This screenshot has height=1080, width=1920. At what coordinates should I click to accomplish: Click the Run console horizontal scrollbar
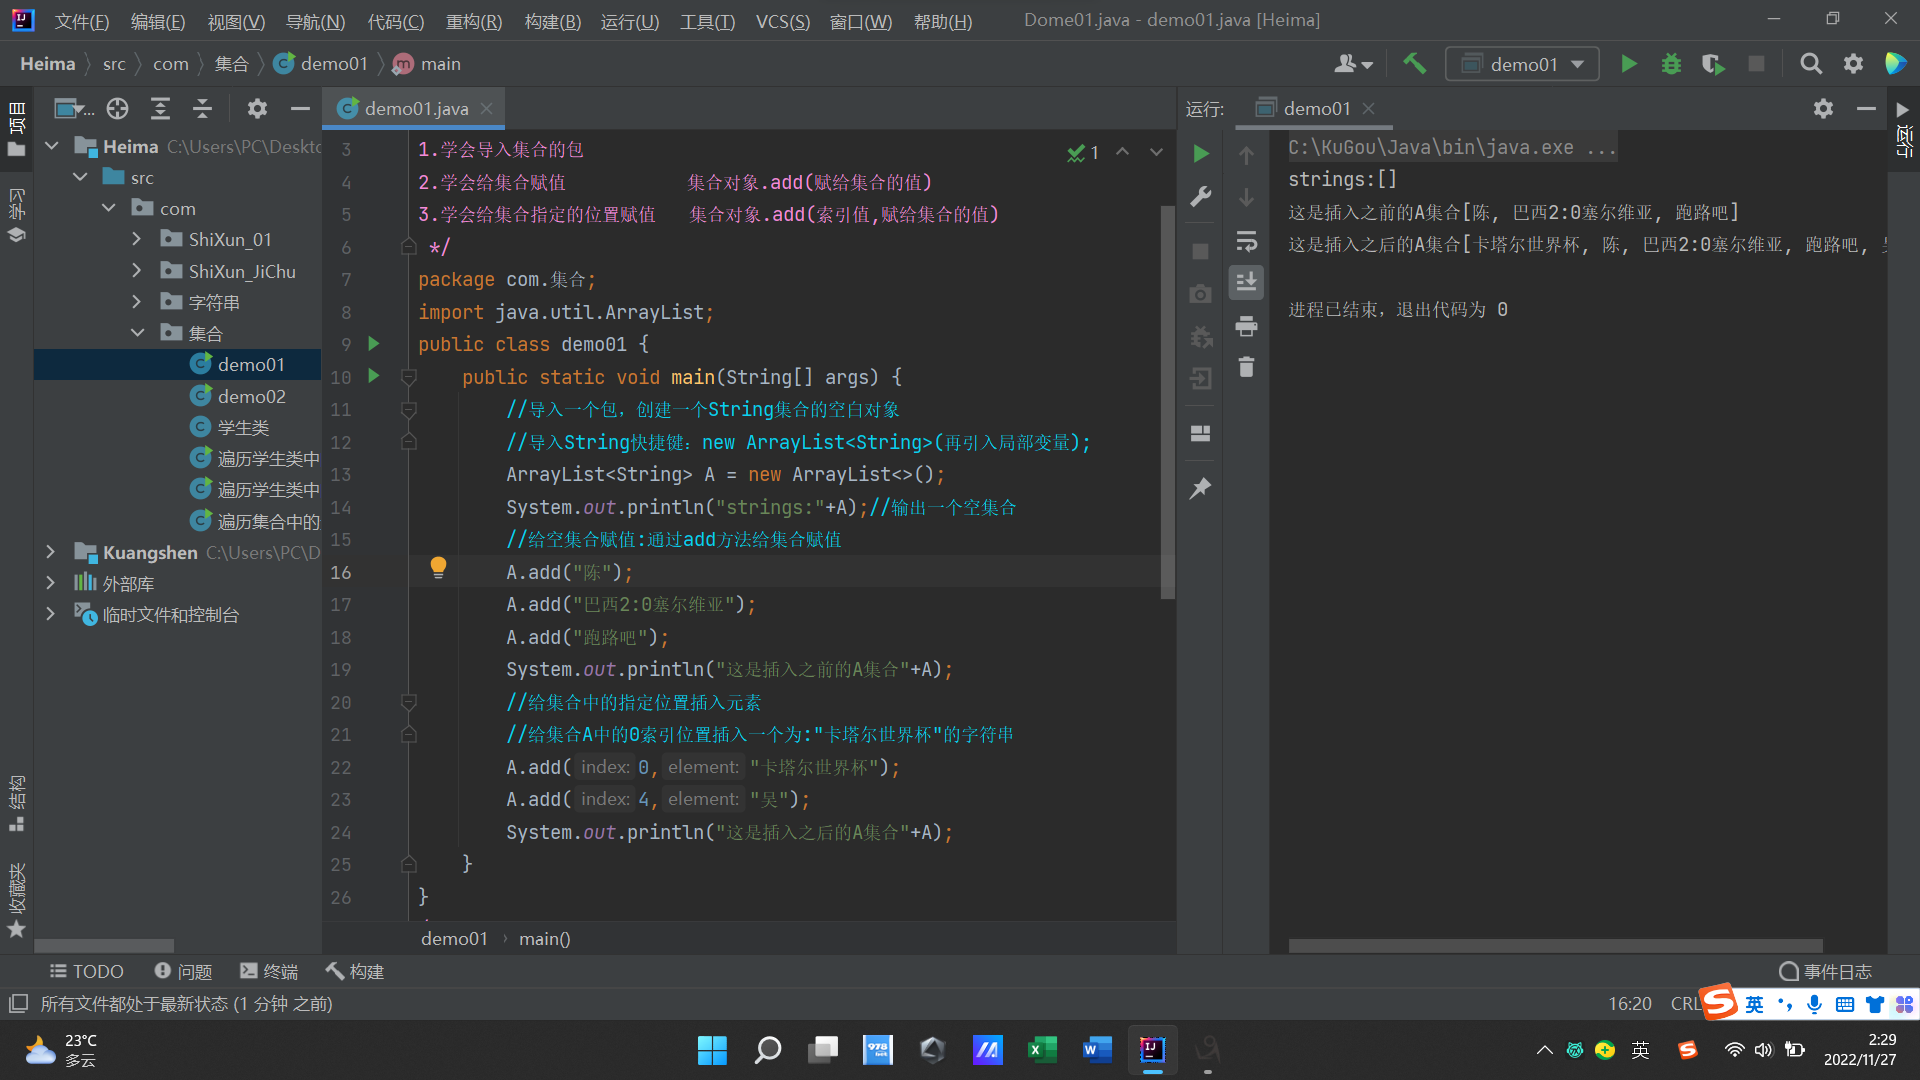coord(1555,945)
